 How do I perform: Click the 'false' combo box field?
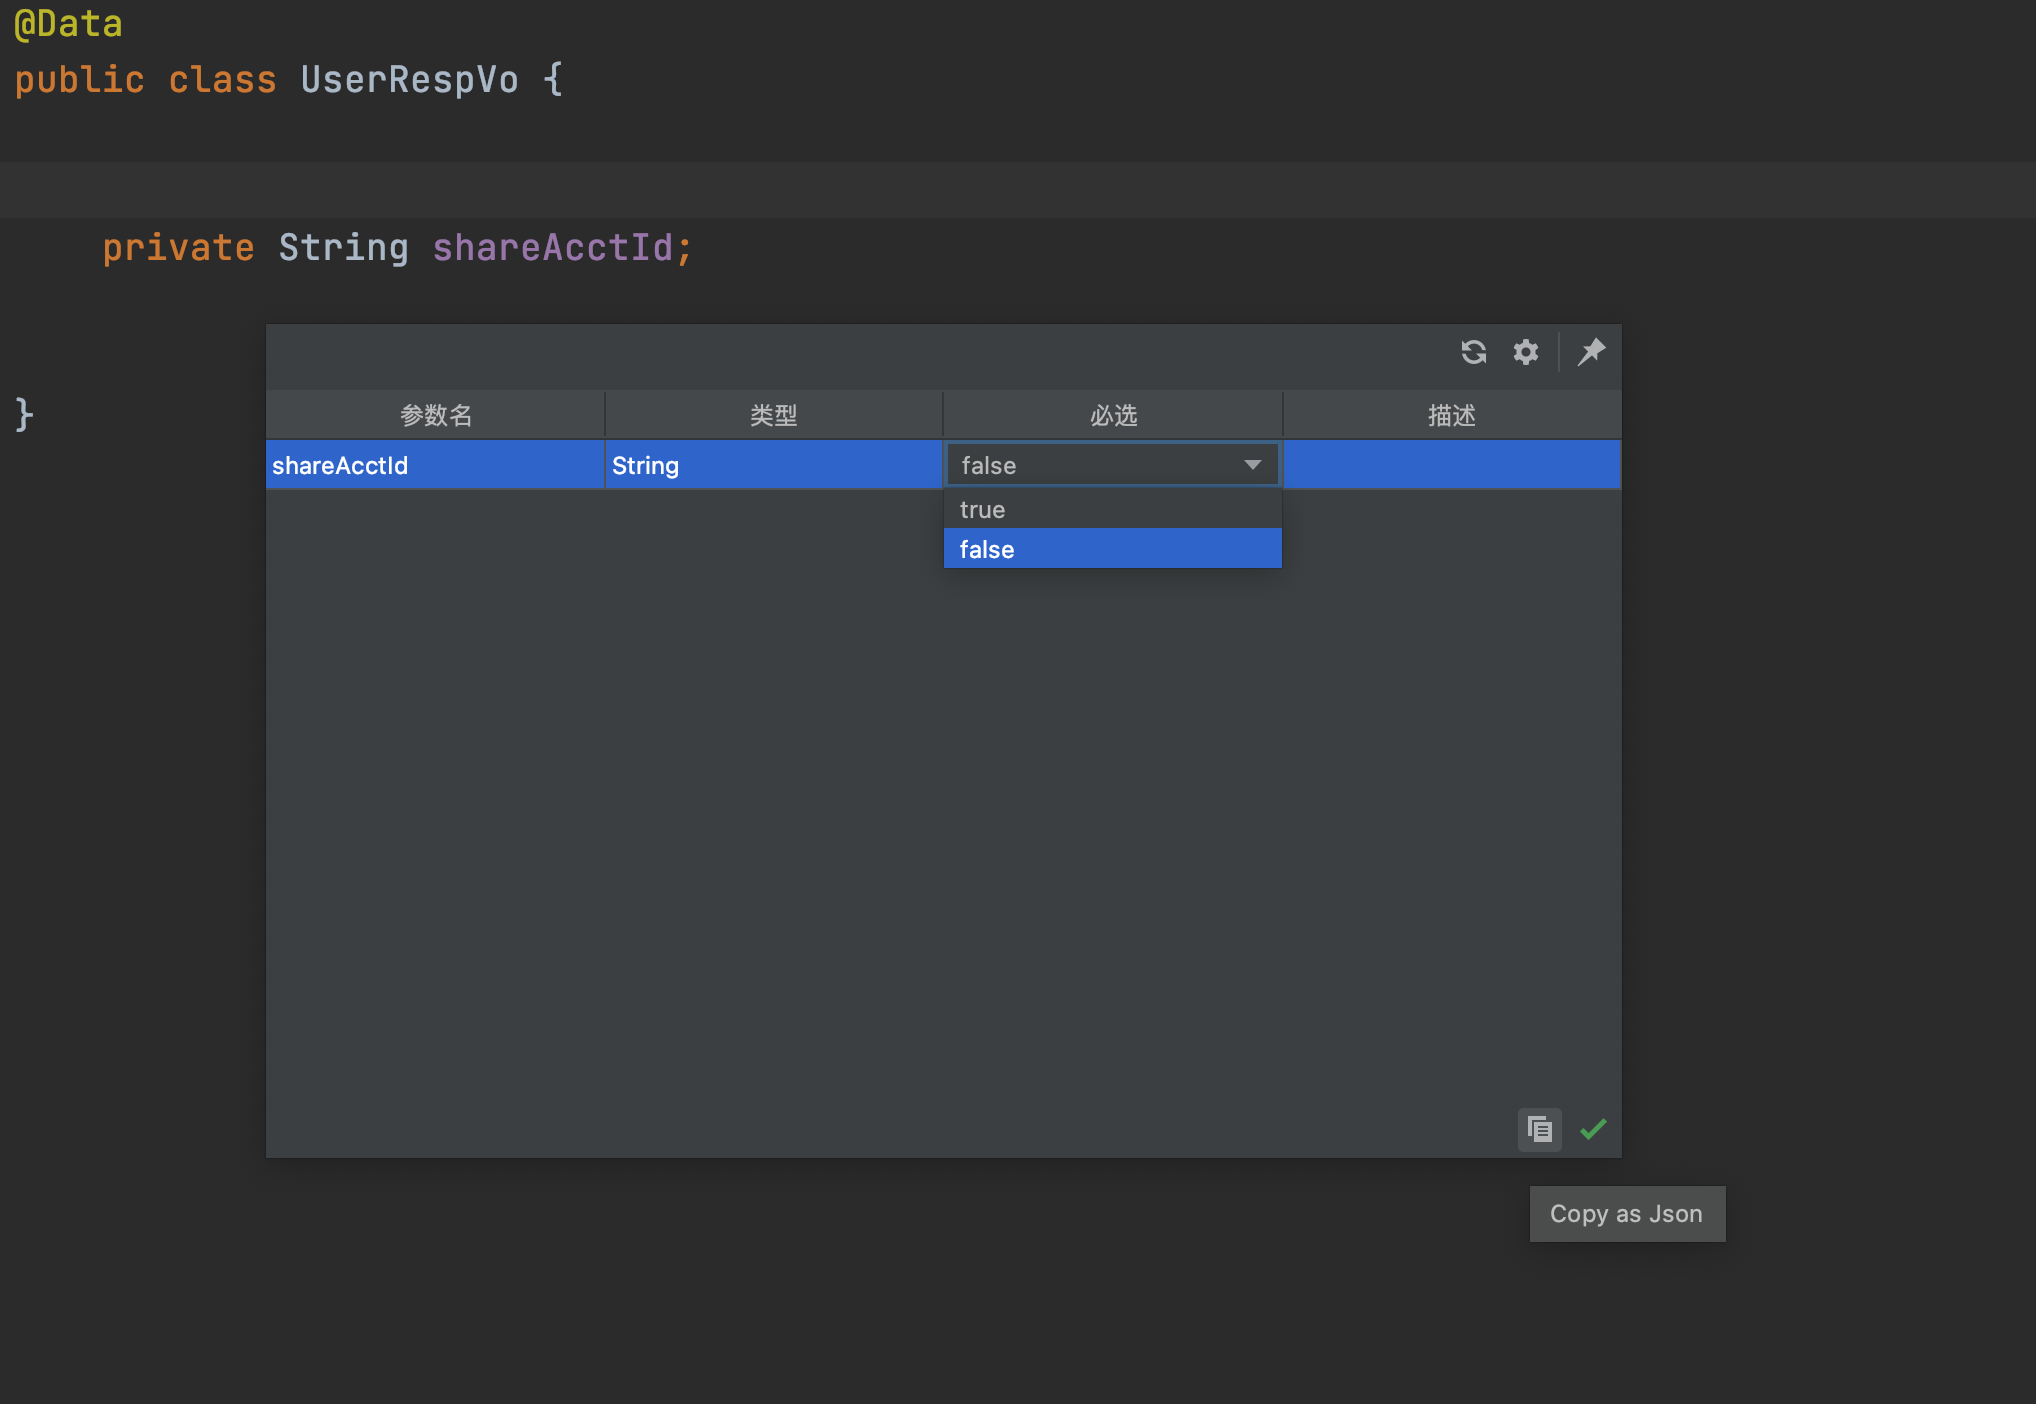[1090, 465]
